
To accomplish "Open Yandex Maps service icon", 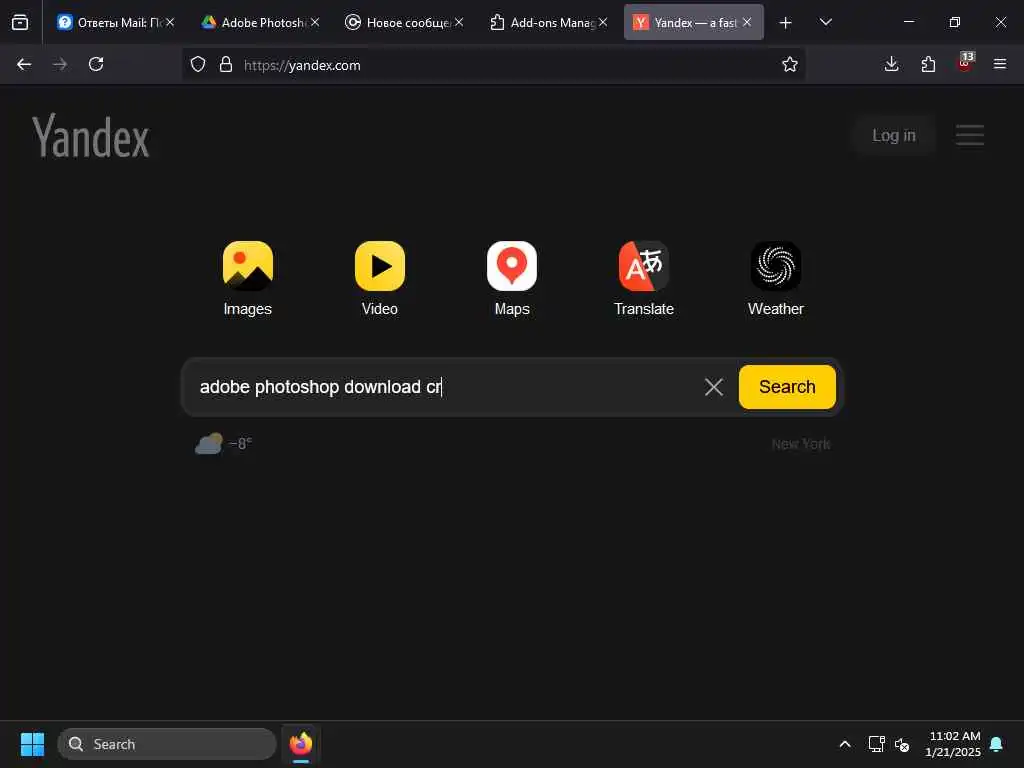I will [x=512, y=266].
